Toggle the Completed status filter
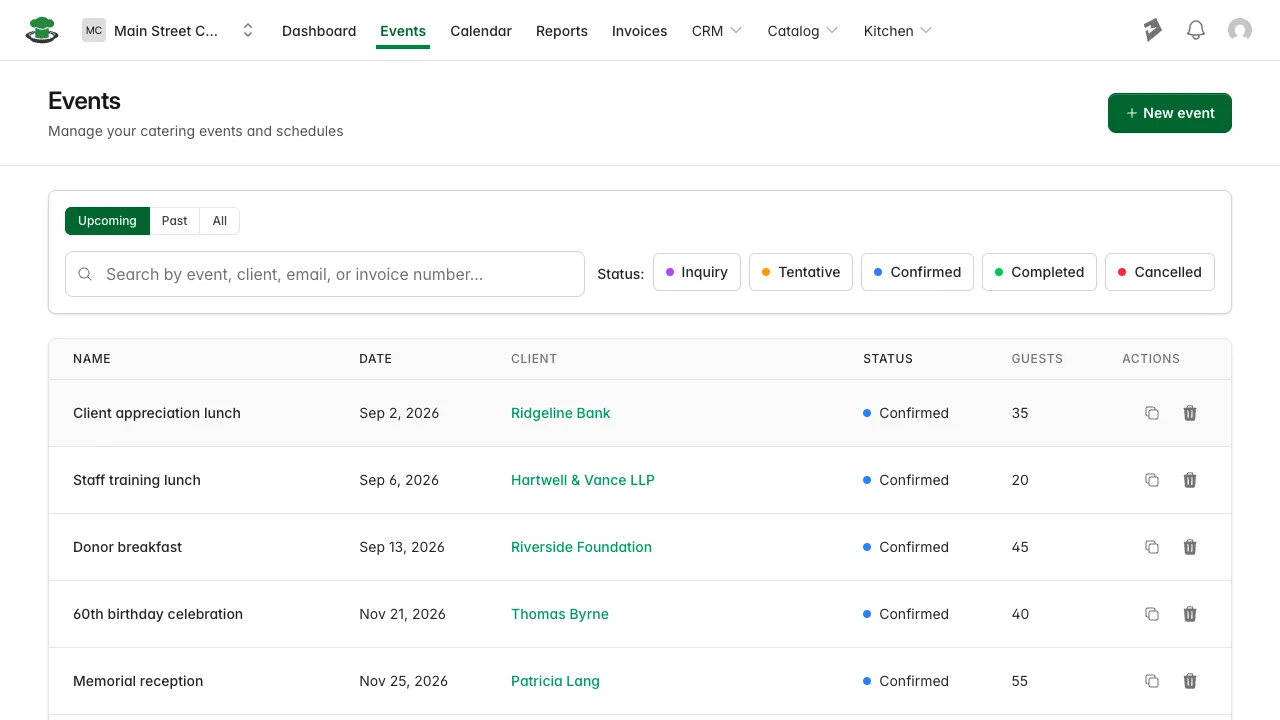The width and height of the screenshot is (1280, 720). click(1039, 272)
